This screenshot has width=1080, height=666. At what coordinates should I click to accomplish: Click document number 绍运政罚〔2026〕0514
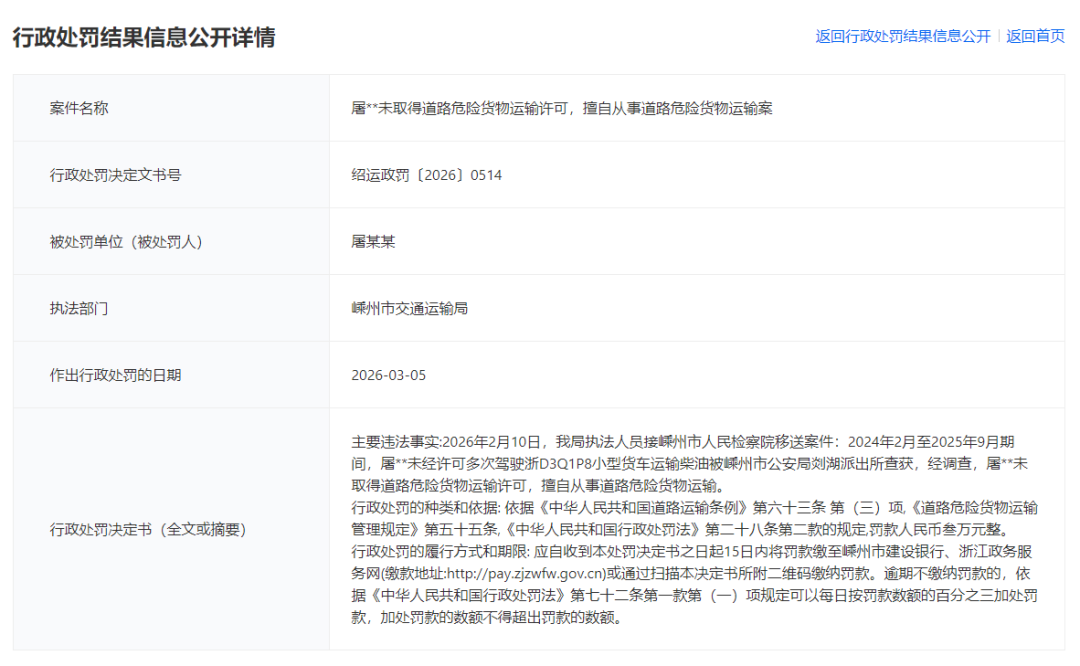pyautogui.click(x=426, y=175)
